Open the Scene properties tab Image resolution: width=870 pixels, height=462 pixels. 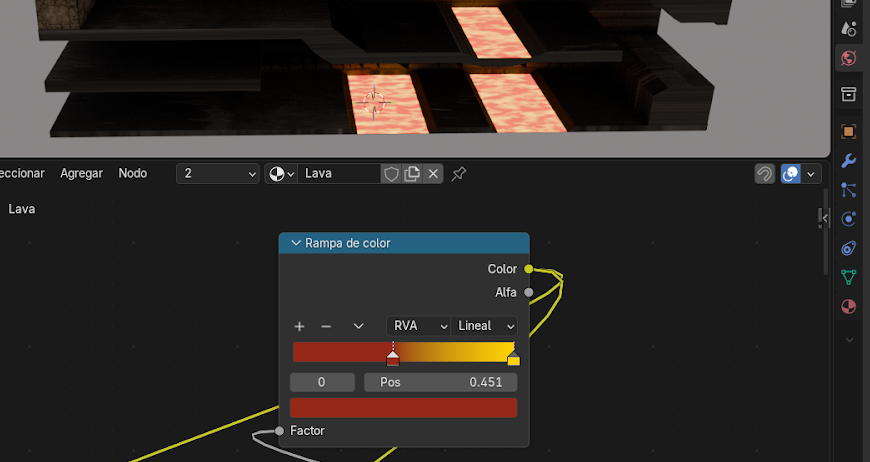point(848,28)
